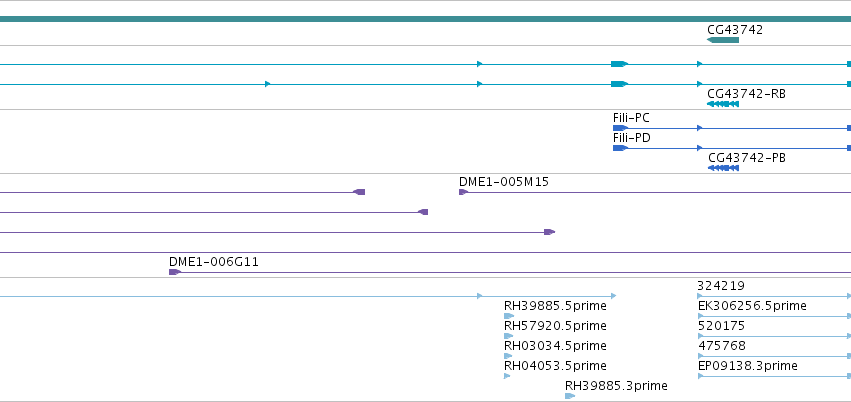
Task: Click the CG43742-PB label
Action: click(747, 158)
